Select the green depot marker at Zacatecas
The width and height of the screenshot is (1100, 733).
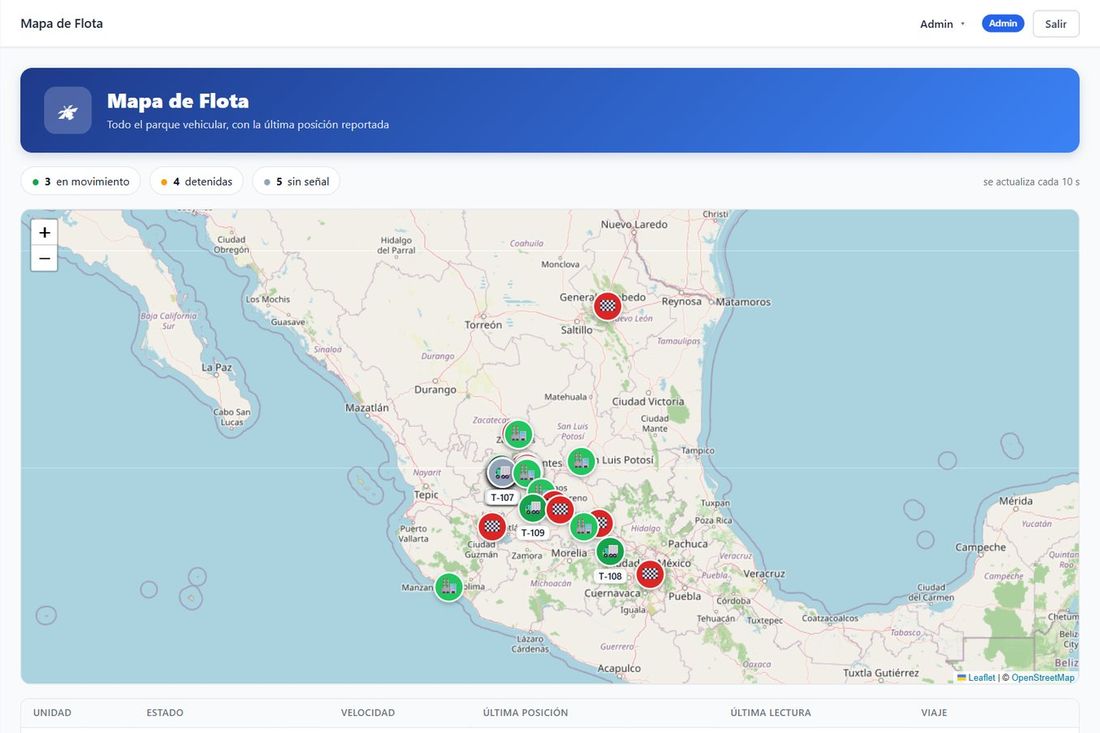coord(518,435)
